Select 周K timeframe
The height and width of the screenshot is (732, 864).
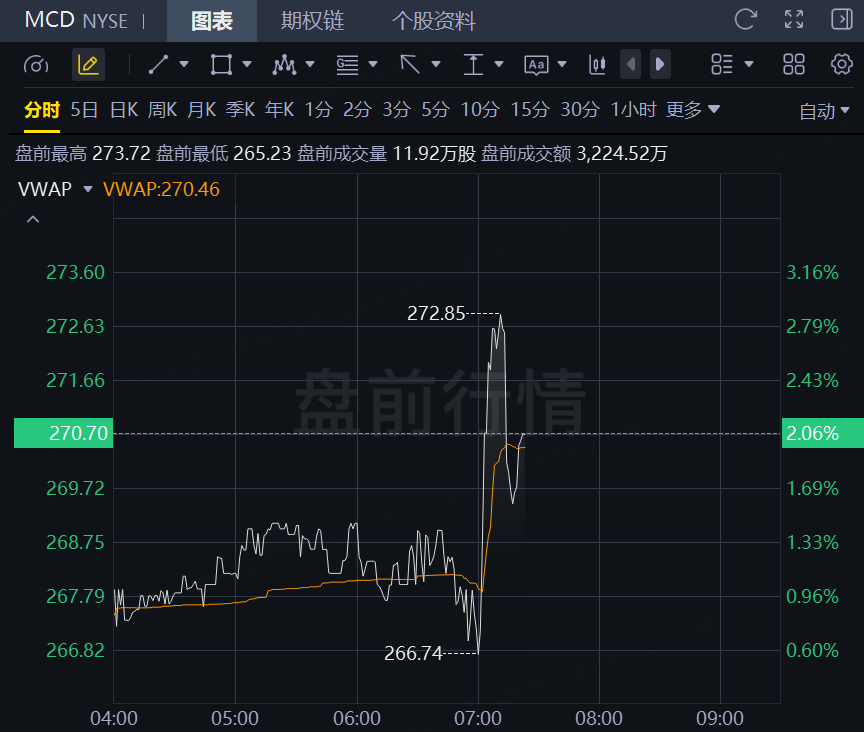(163, 110)
